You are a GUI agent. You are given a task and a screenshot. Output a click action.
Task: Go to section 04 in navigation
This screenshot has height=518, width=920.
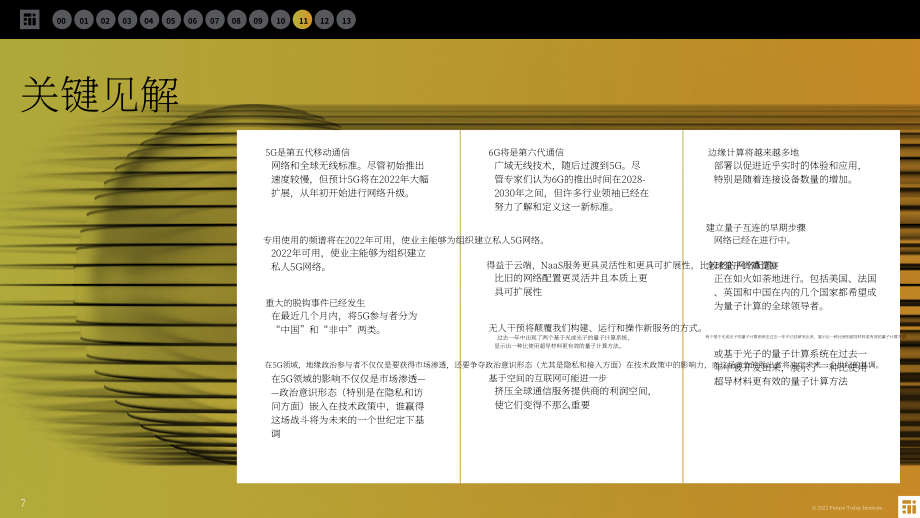coord(149,20)
